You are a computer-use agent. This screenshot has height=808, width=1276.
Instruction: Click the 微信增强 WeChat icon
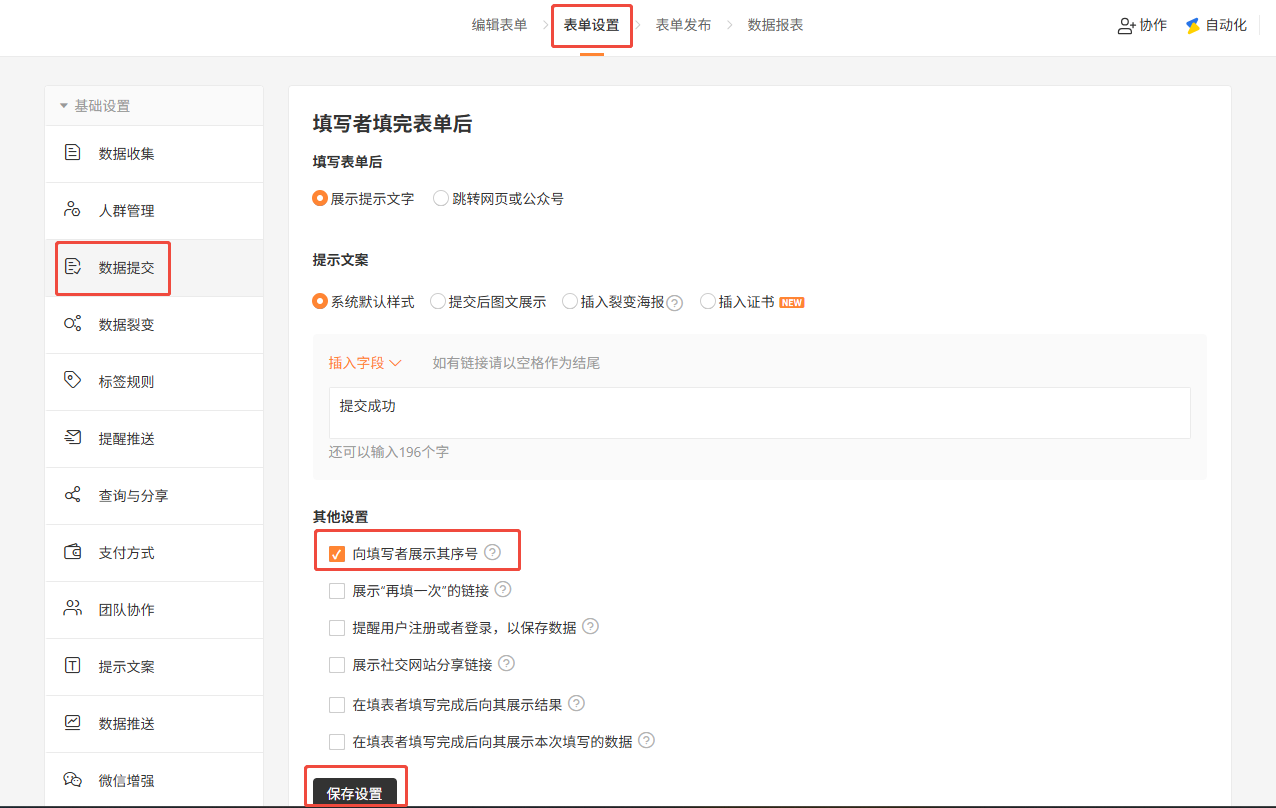[x=72, y=780]
